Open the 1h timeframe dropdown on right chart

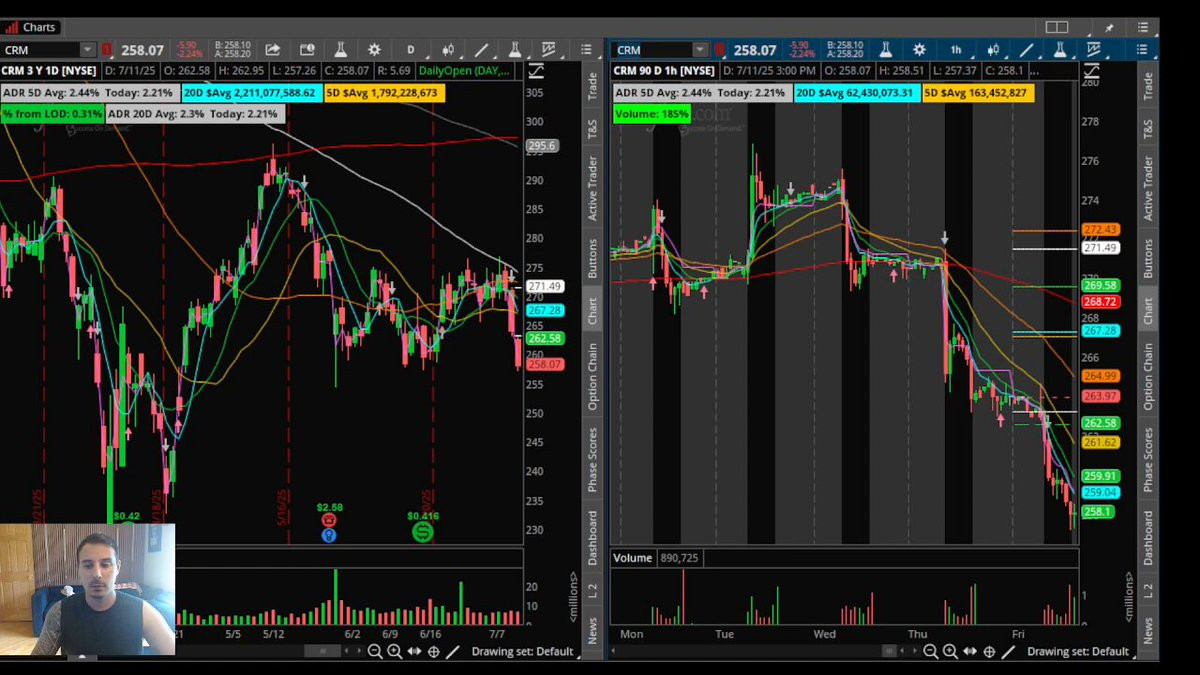pos(956,50)
